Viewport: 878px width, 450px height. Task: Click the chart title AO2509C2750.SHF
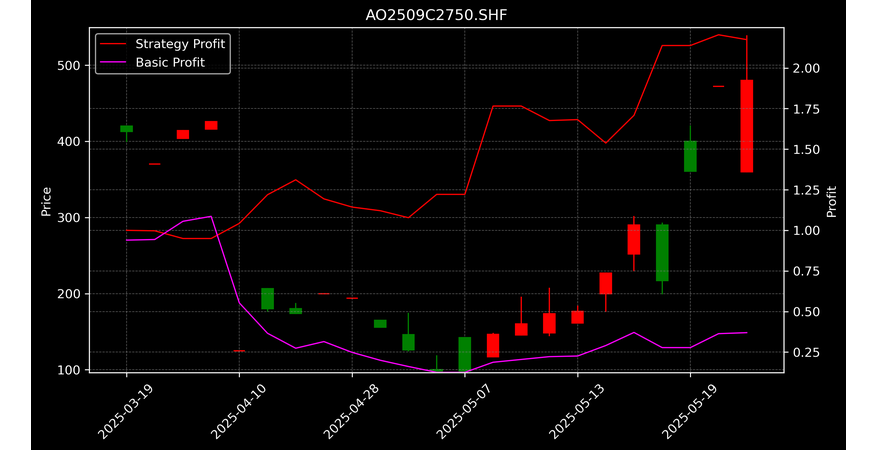[436, 15]
